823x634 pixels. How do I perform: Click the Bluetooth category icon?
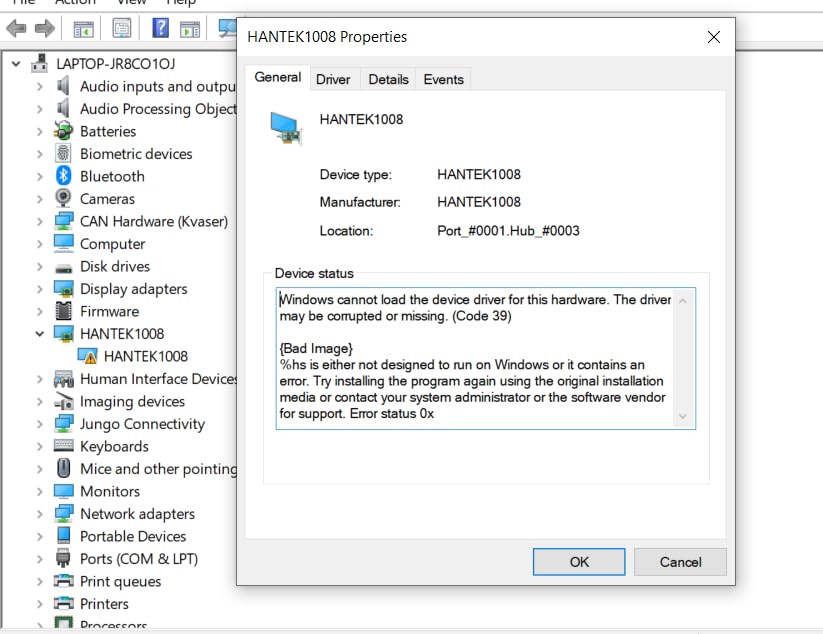coord(64,176)
